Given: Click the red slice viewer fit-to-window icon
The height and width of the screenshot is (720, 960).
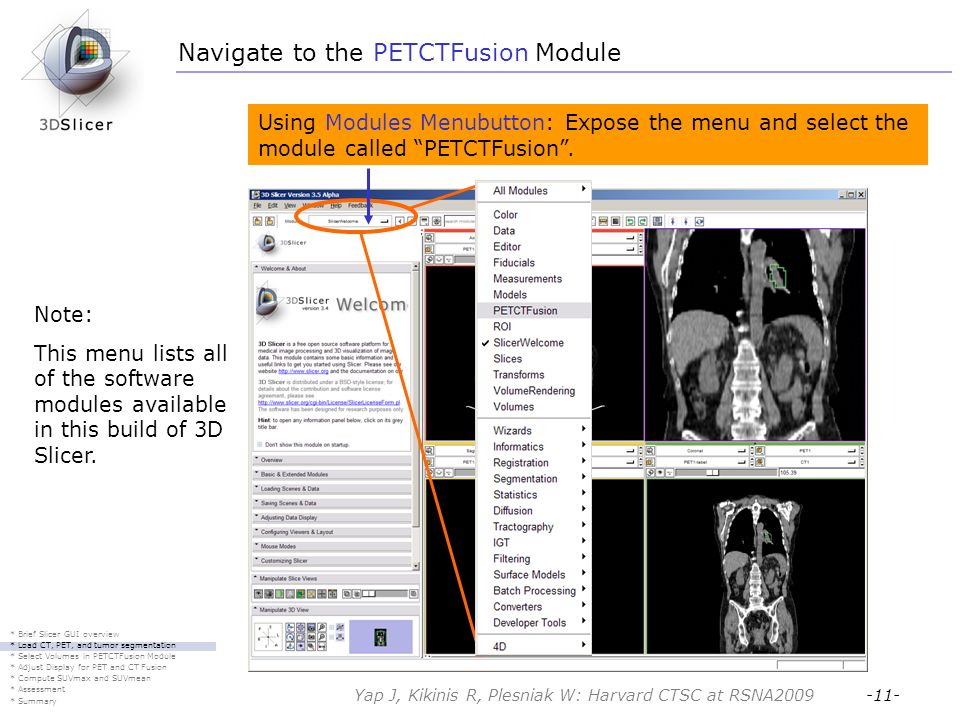Looking at the screenshot, I should pyautogui.click(x=429, y=238).
